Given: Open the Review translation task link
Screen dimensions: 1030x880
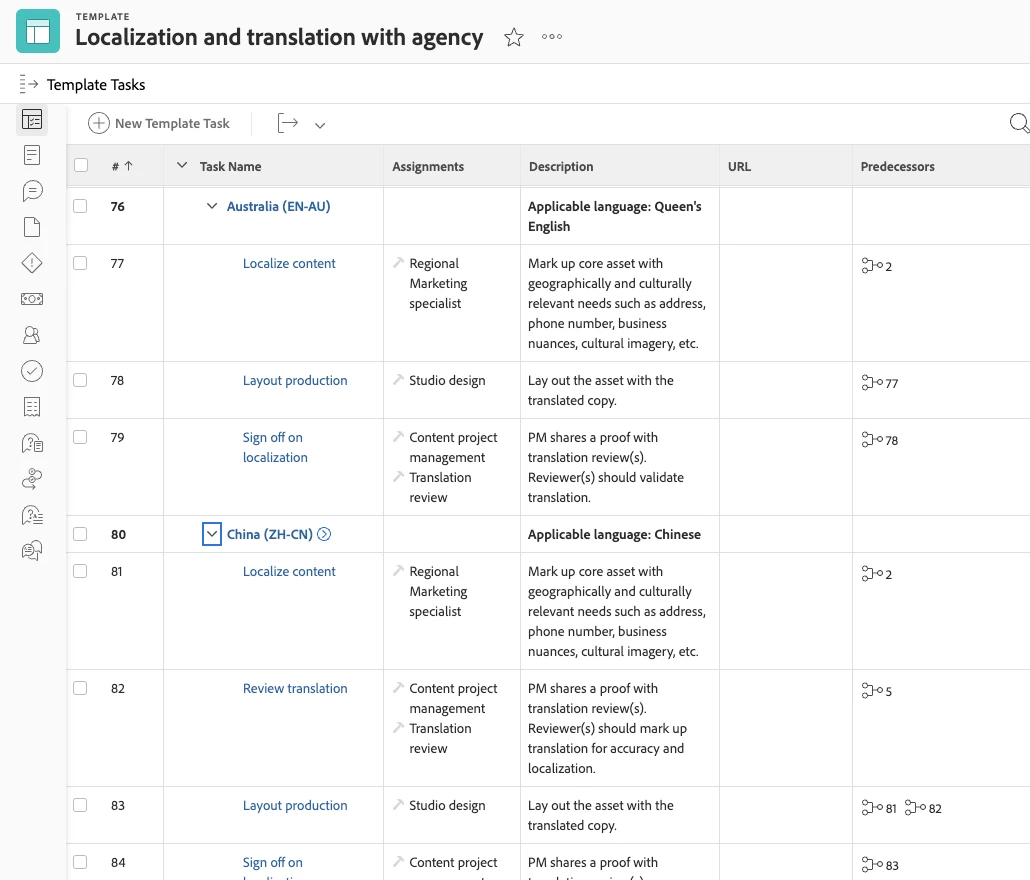Looking at the screenshot, I should (x=295, y=688).
